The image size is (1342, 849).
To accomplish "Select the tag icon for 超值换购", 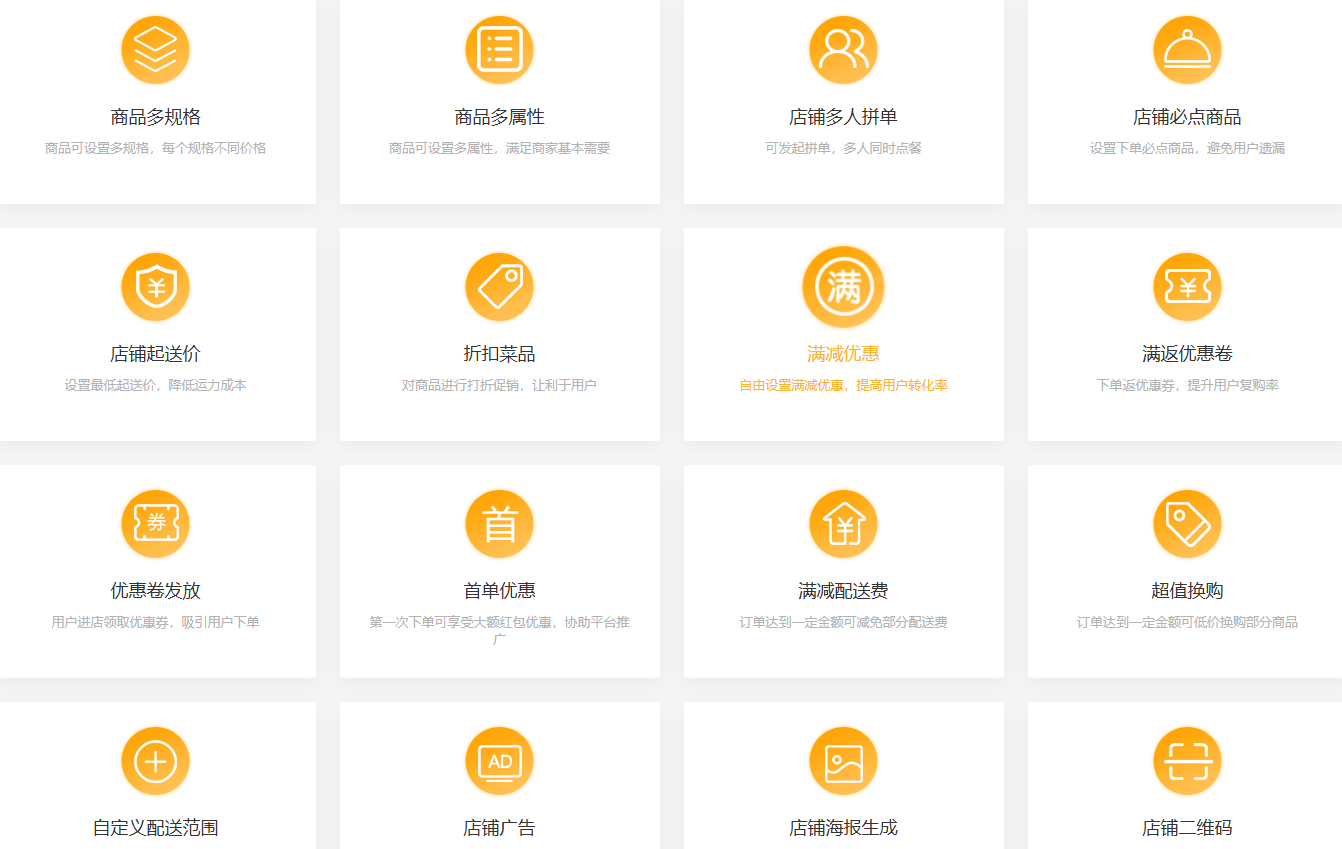I will tap(1187, 524).
